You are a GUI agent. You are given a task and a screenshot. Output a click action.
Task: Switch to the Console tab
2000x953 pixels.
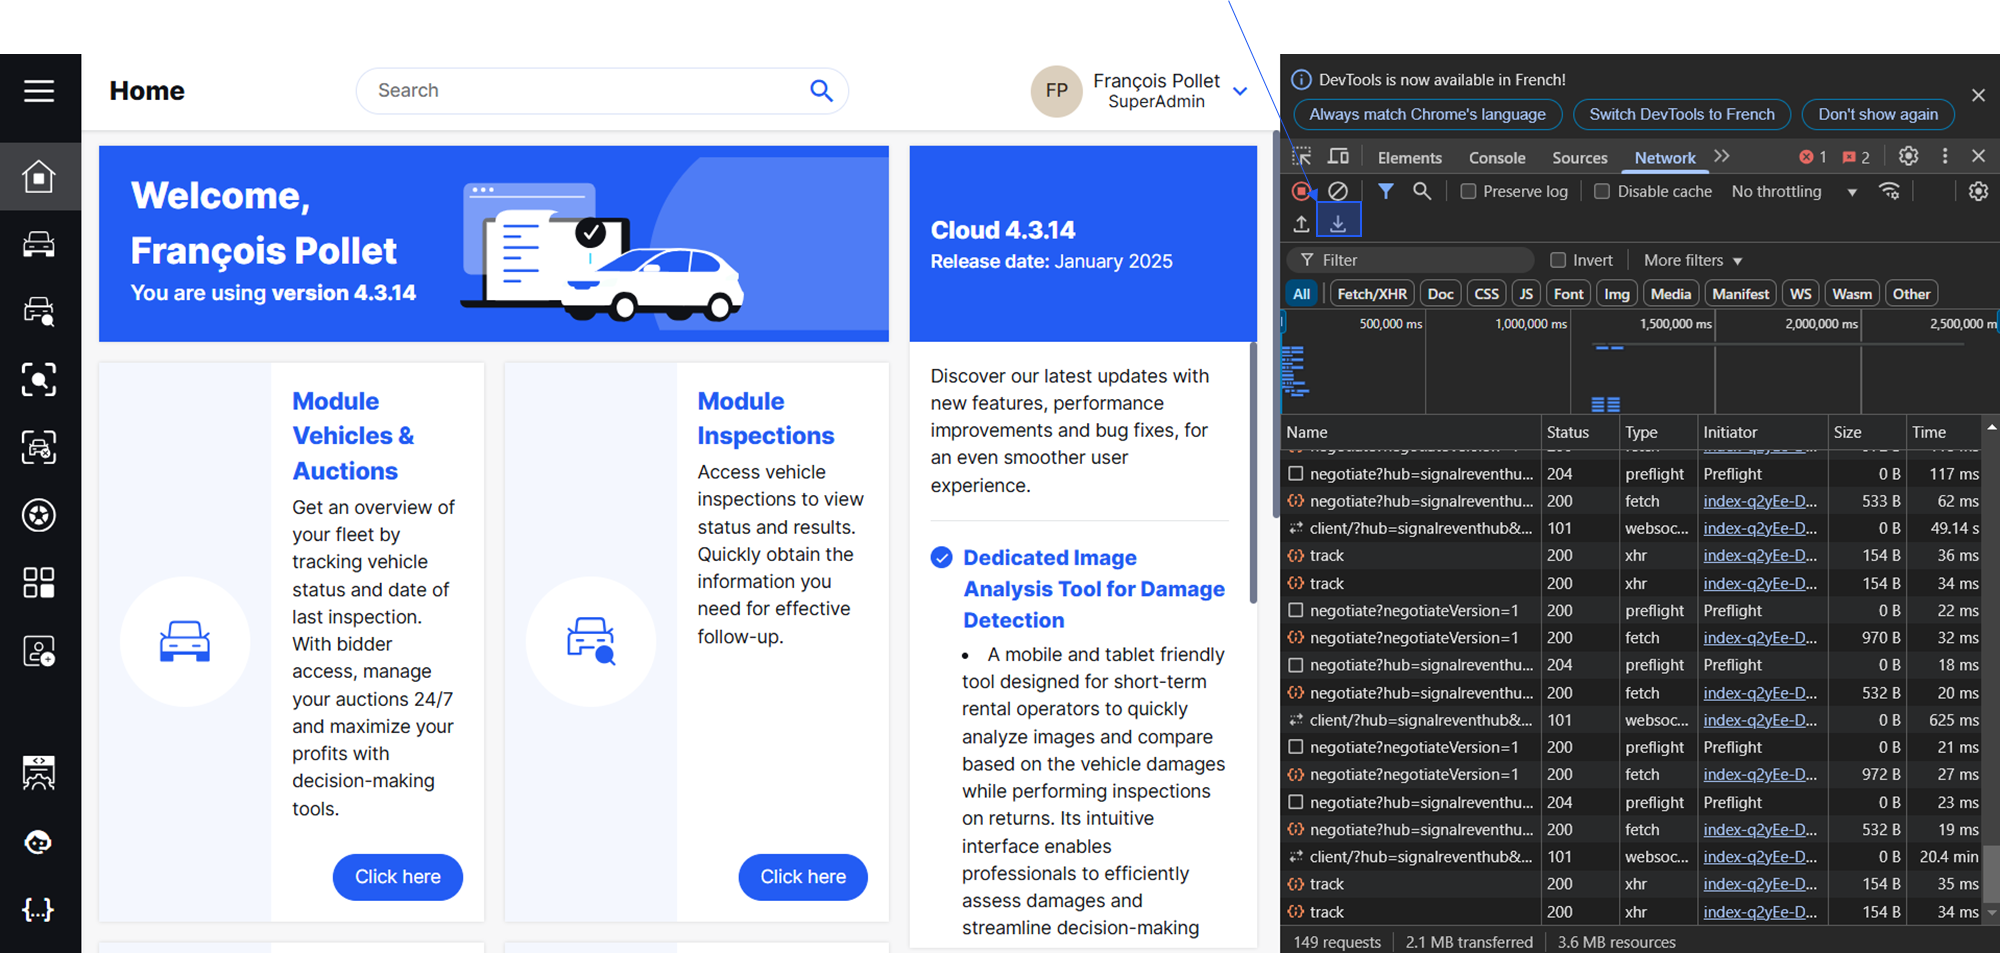(1496, 158)
